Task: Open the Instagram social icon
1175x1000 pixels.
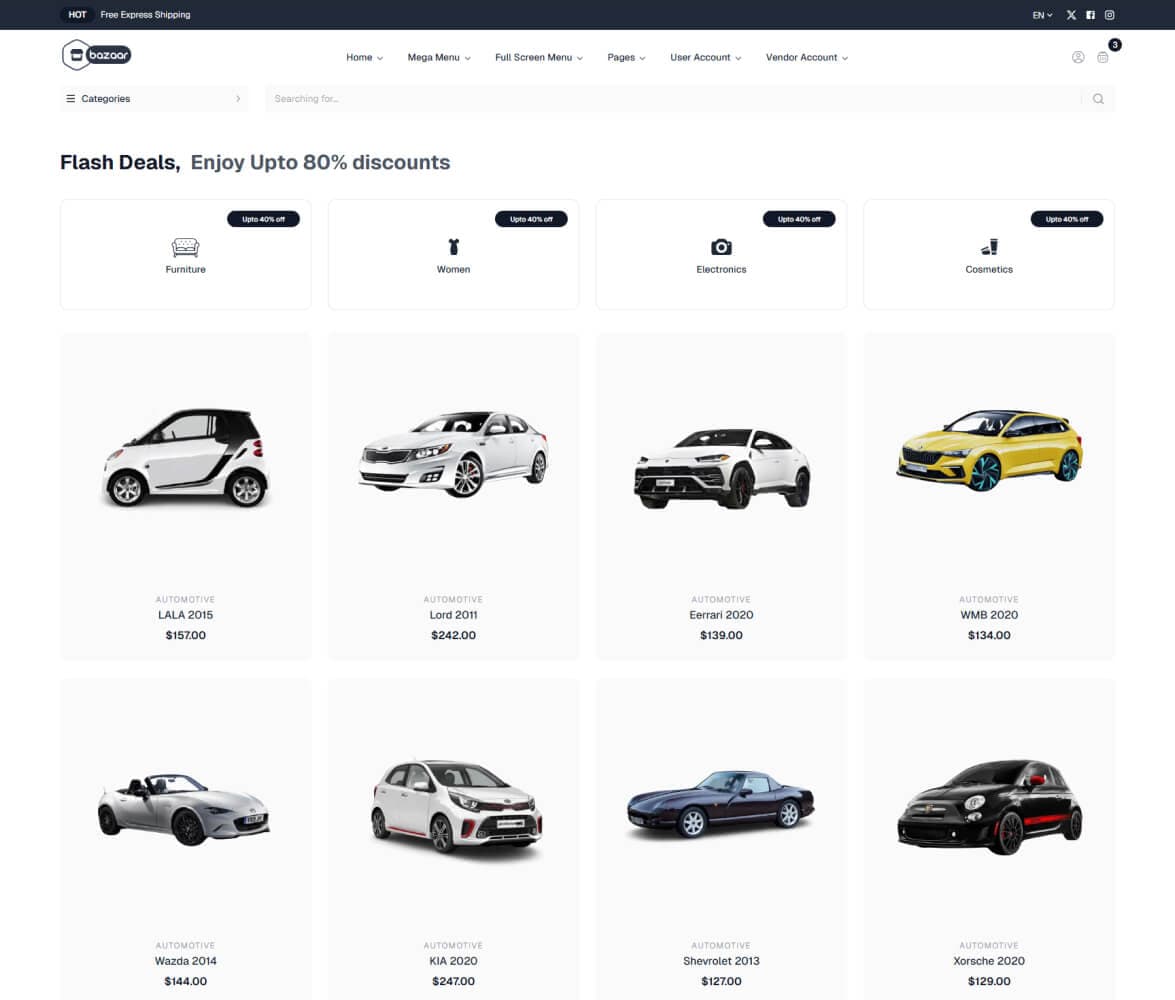Action: [1109, 14]
